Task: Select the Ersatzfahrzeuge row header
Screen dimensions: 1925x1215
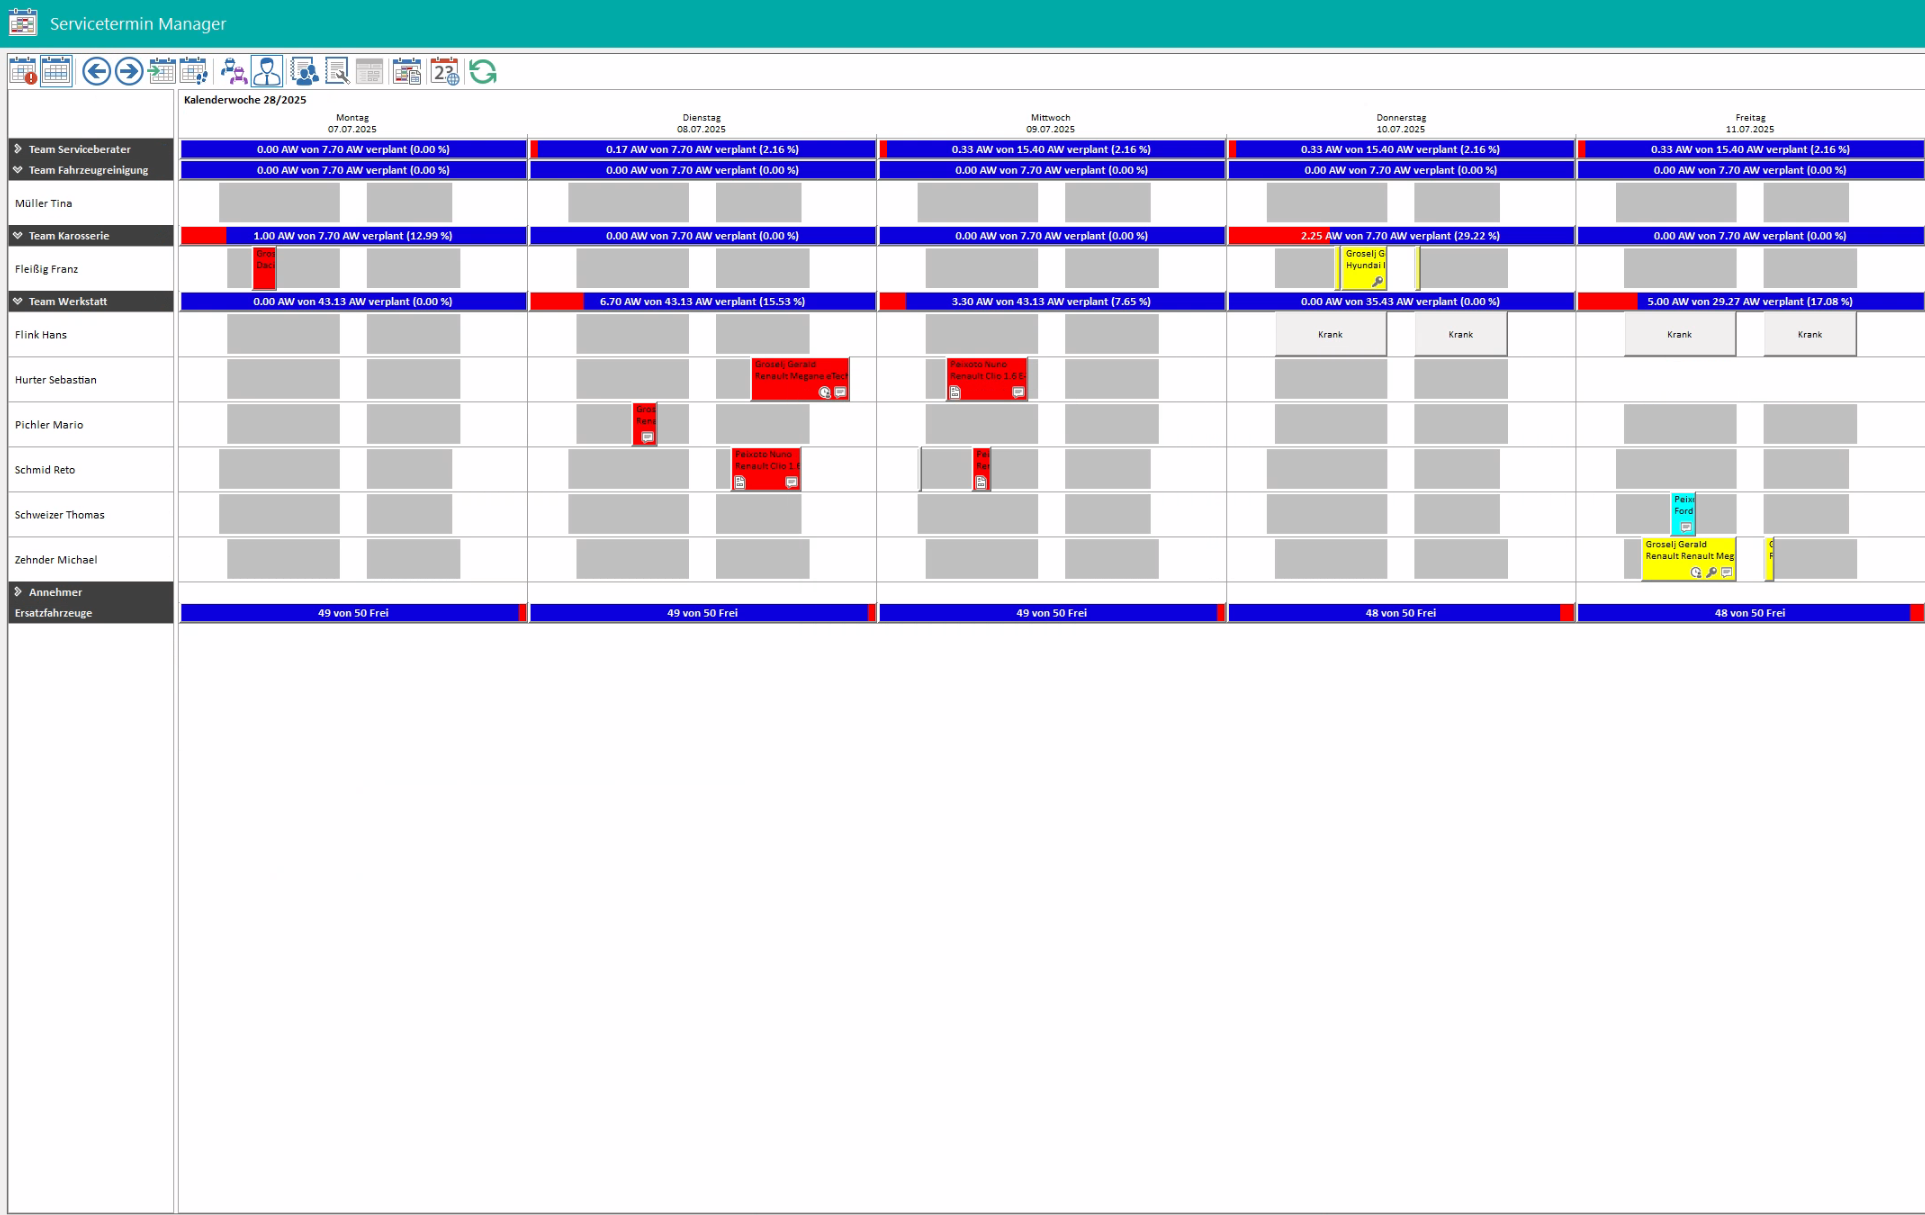Action: [54, 613]
